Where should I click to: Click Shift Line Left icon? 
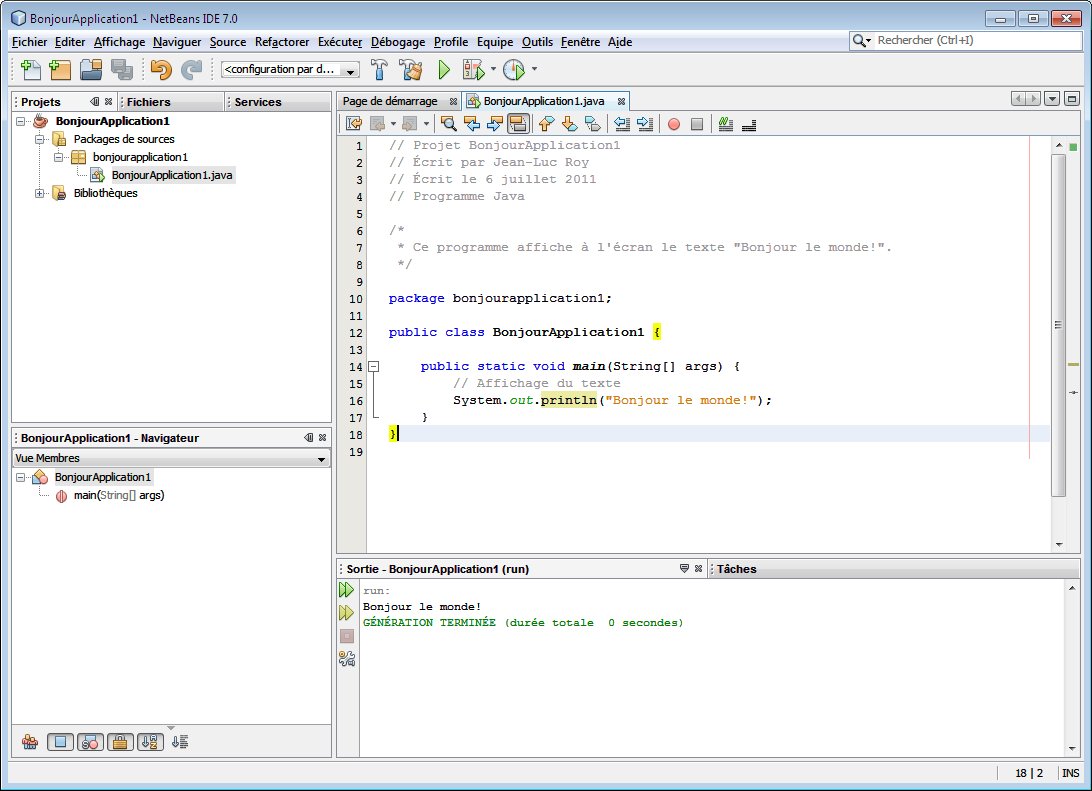(x=622, y=124)
